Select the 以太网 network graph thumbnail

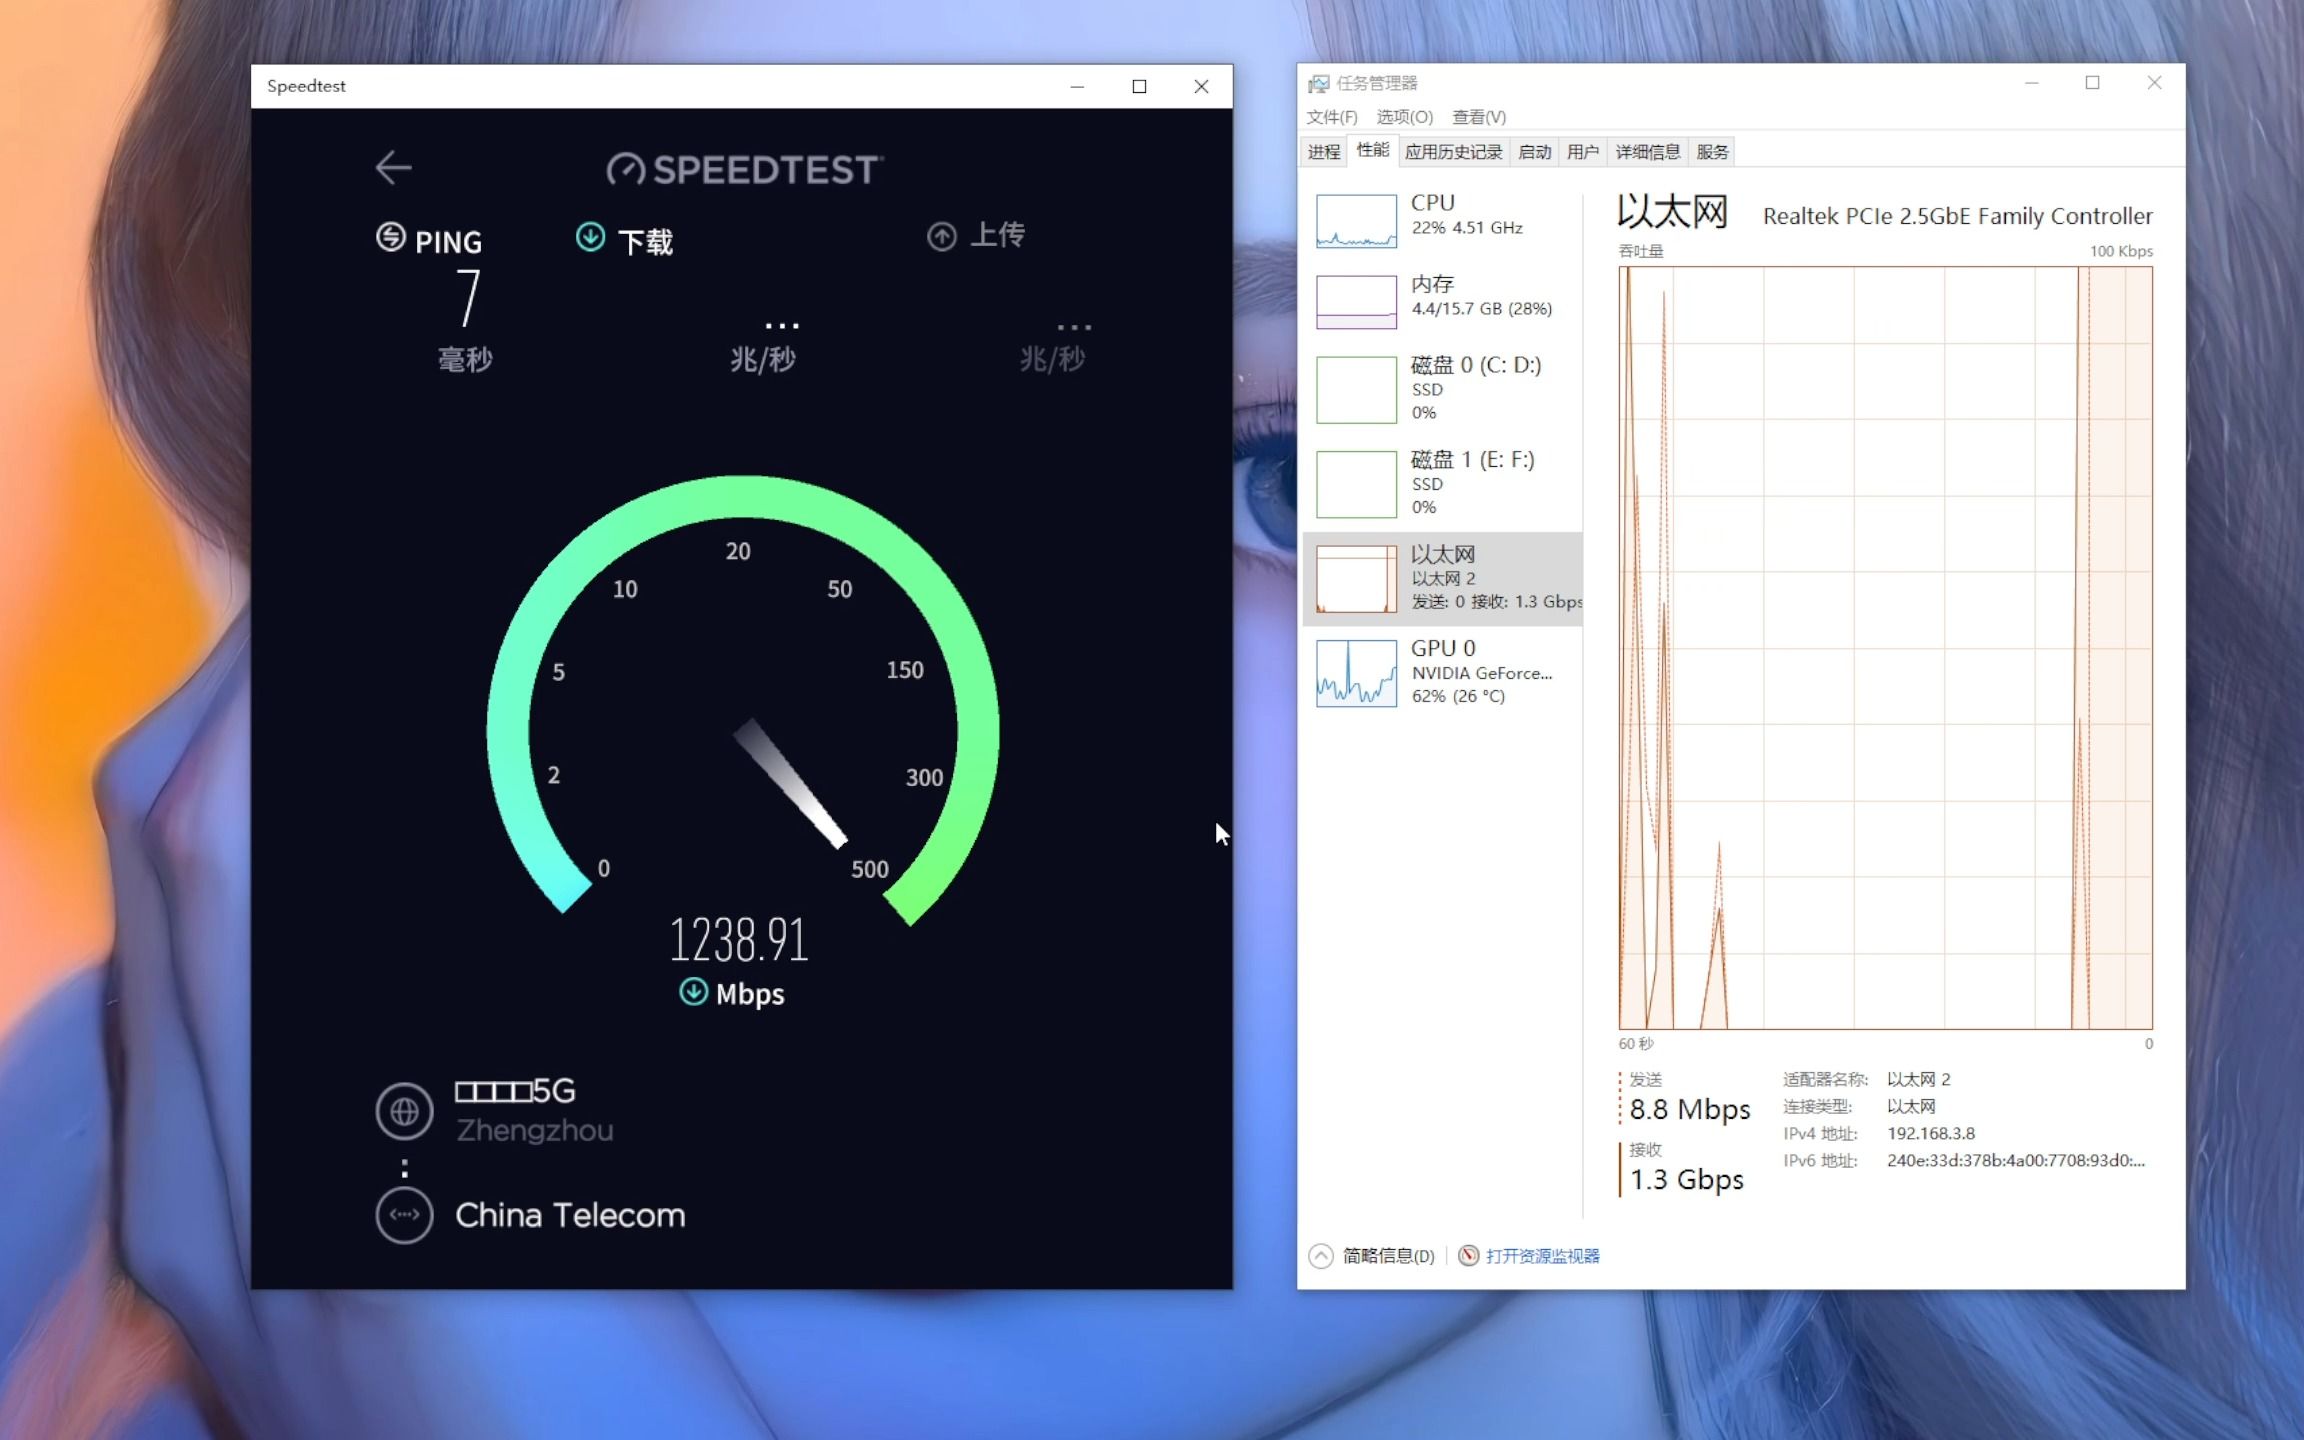pos(1356,579)
